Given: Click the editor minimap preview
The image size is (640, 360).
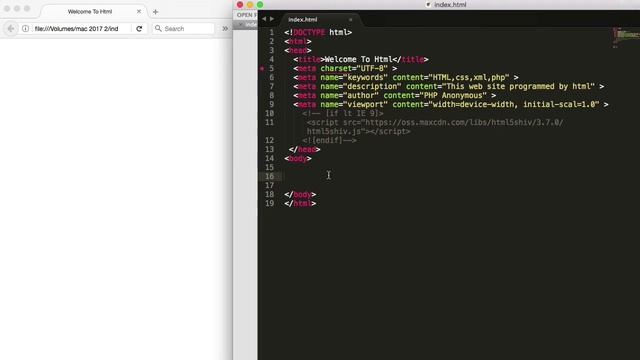Looking at the screenshot, I should coord(627,37).
